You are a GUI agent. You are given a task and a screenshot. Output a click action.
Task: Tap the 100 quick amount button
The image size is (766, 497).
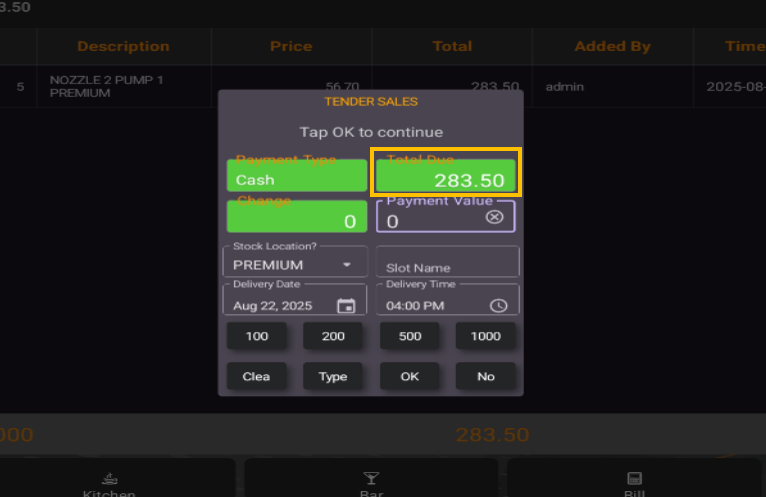pyautogui.click(x=257, y=336)
